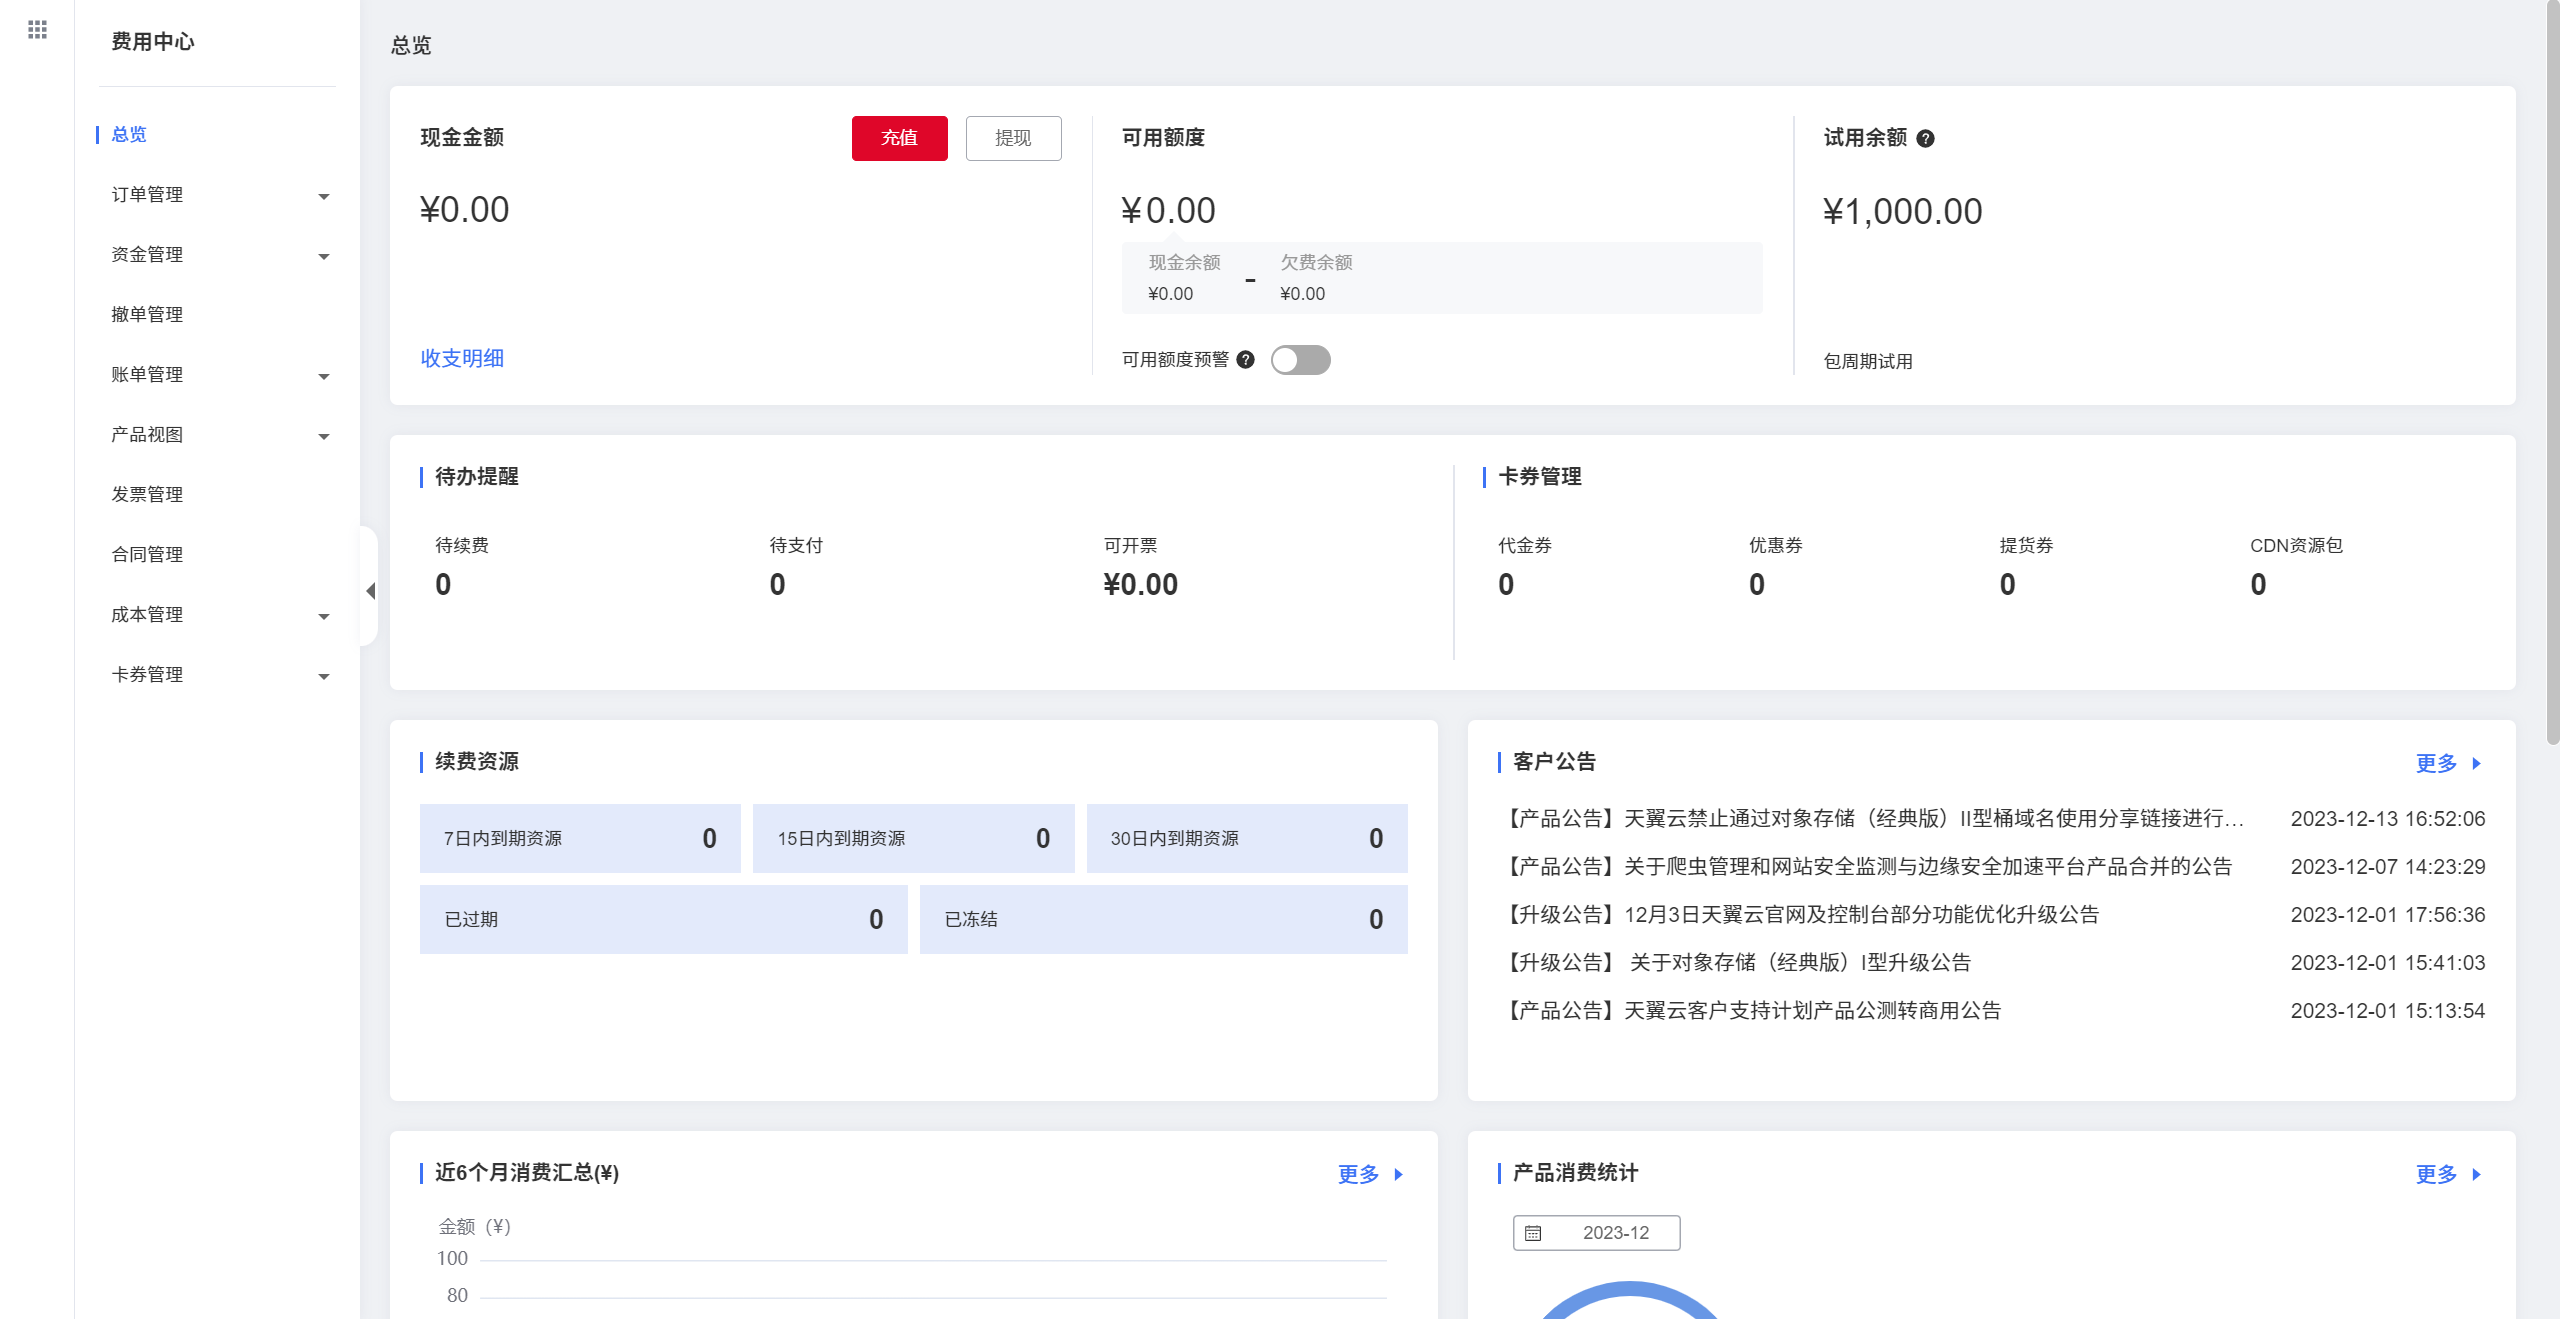Click arrow beside product consumption statistics More
The image size is (2560, 1319).
click(x=2476, y=1174)
